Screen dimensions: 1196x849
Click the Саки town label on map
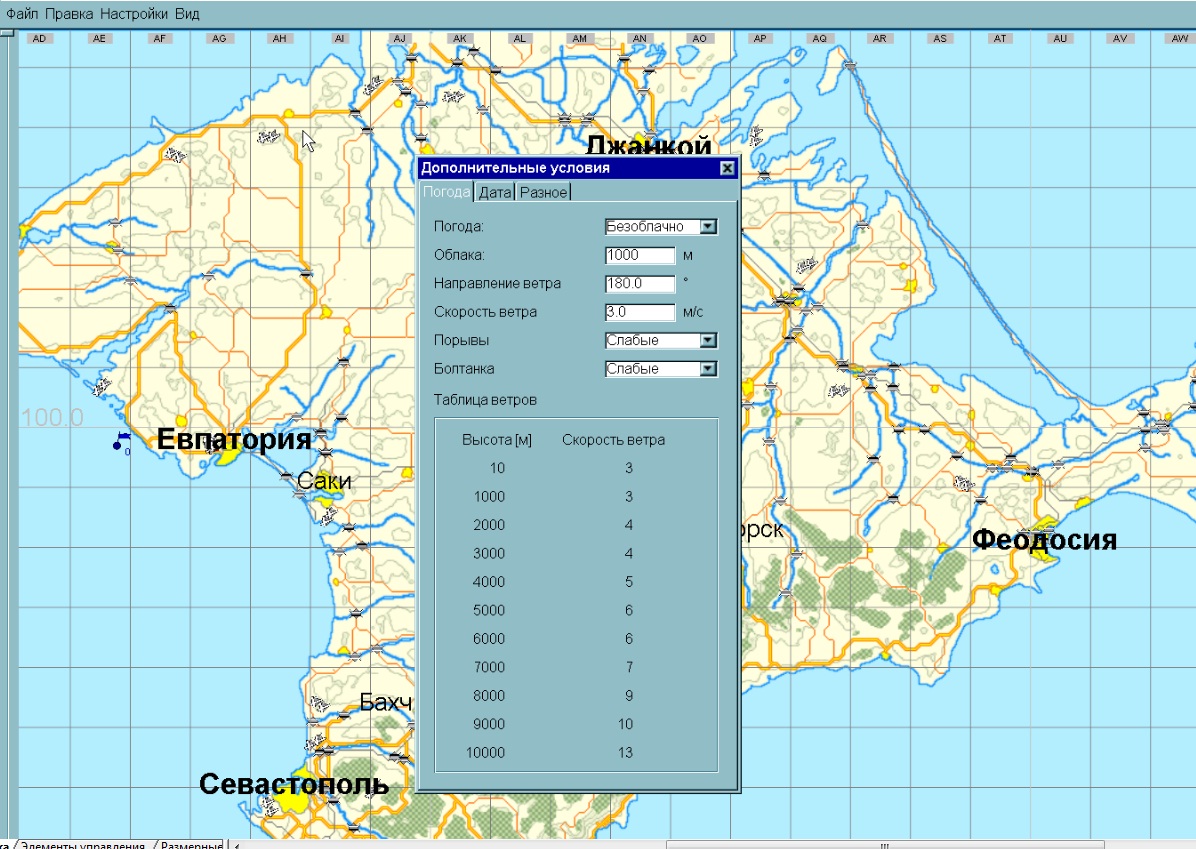pyautogui.click(x=324, y=481)
